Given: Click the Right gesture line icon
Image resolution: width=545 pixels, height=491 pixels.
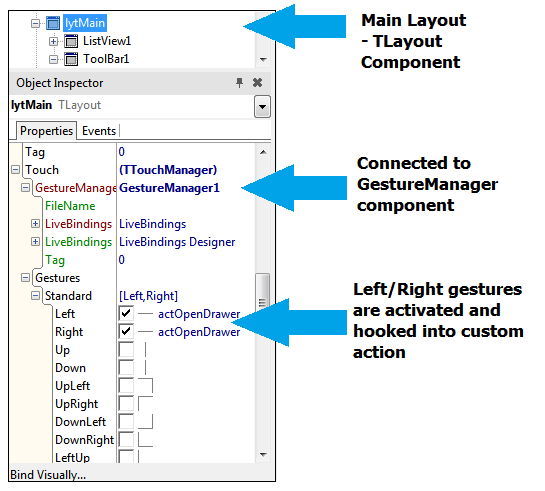Looking at the screenshot, I should 145,332.
